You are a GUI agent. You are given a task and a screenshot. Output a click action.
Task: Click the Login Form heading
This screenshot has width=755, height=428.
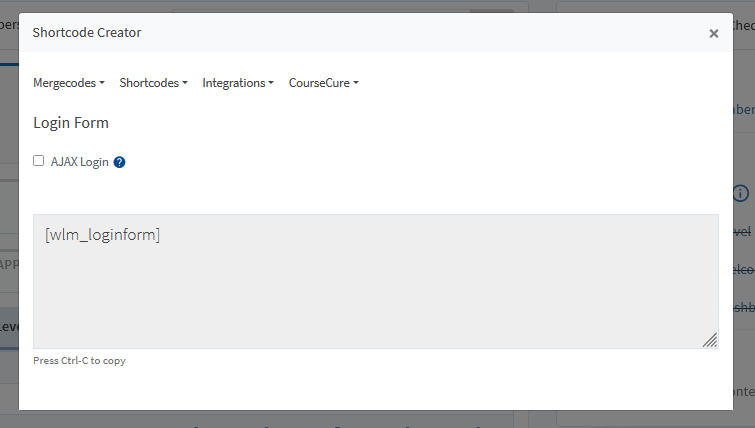pos(71,123)
